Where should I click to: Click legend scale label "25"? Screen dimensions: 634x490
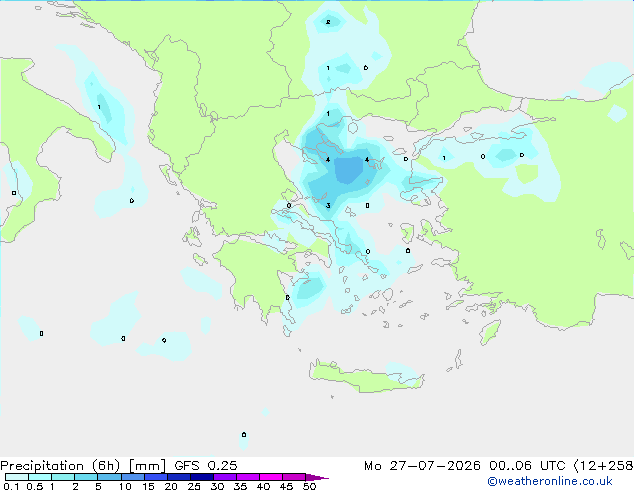pos(194,486)
